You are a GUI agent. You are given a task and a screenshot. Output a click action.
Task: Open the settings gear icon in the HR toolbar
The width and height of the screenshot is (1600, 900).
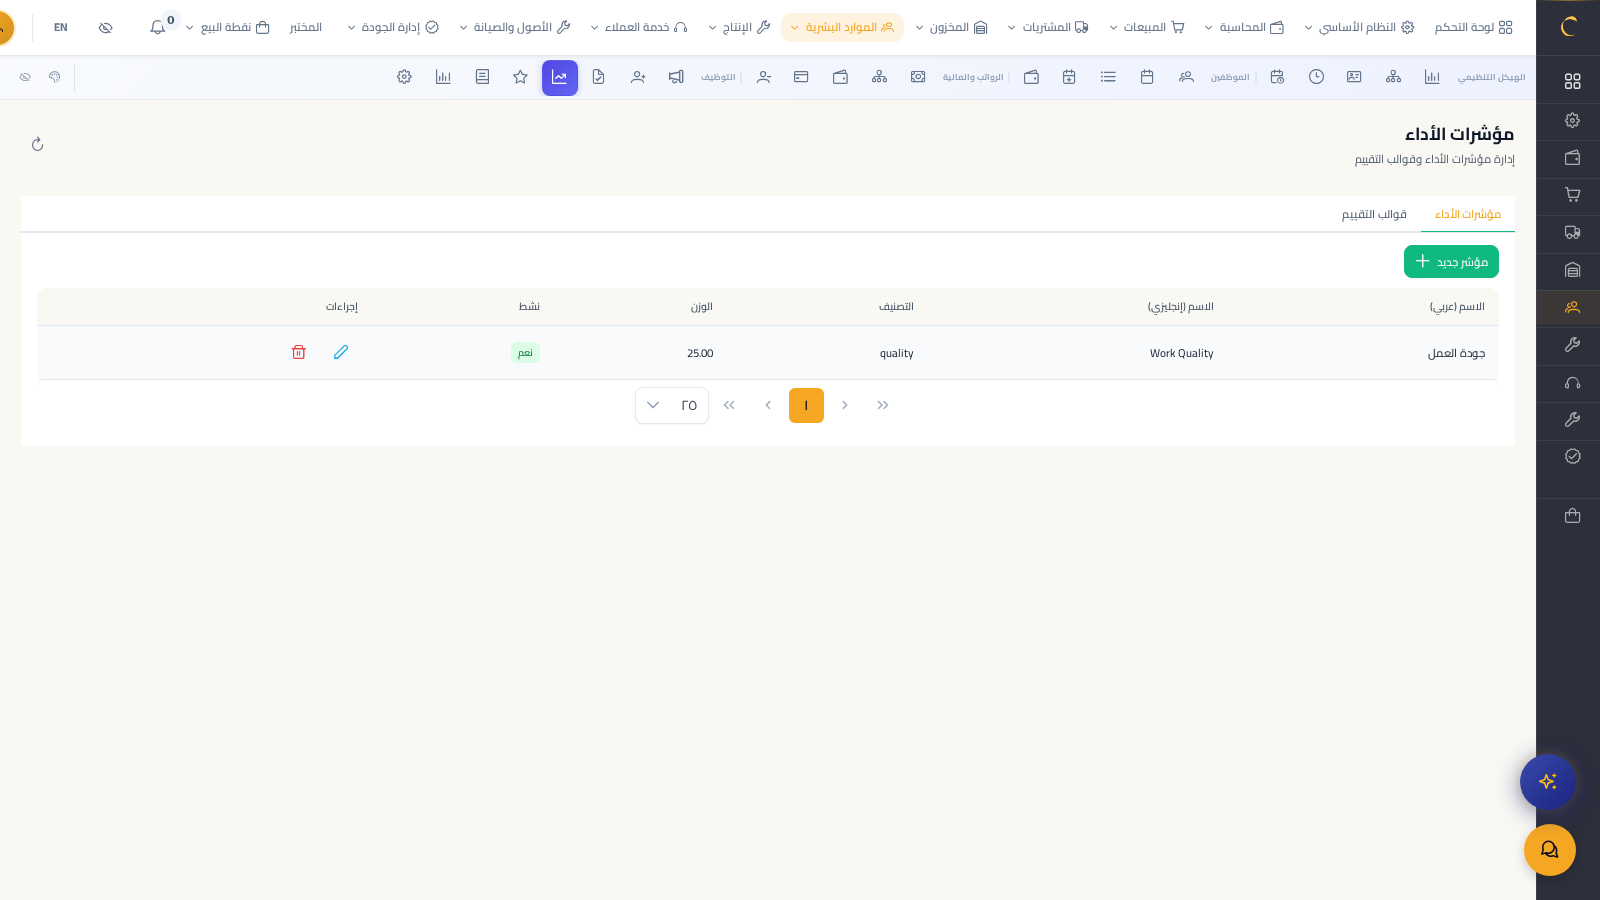pos(404,77)
